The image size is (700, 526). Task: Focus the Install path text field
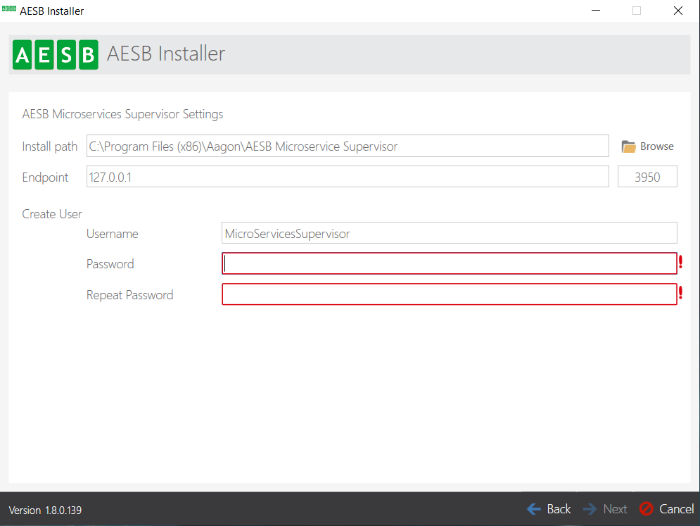coord(347,146)
